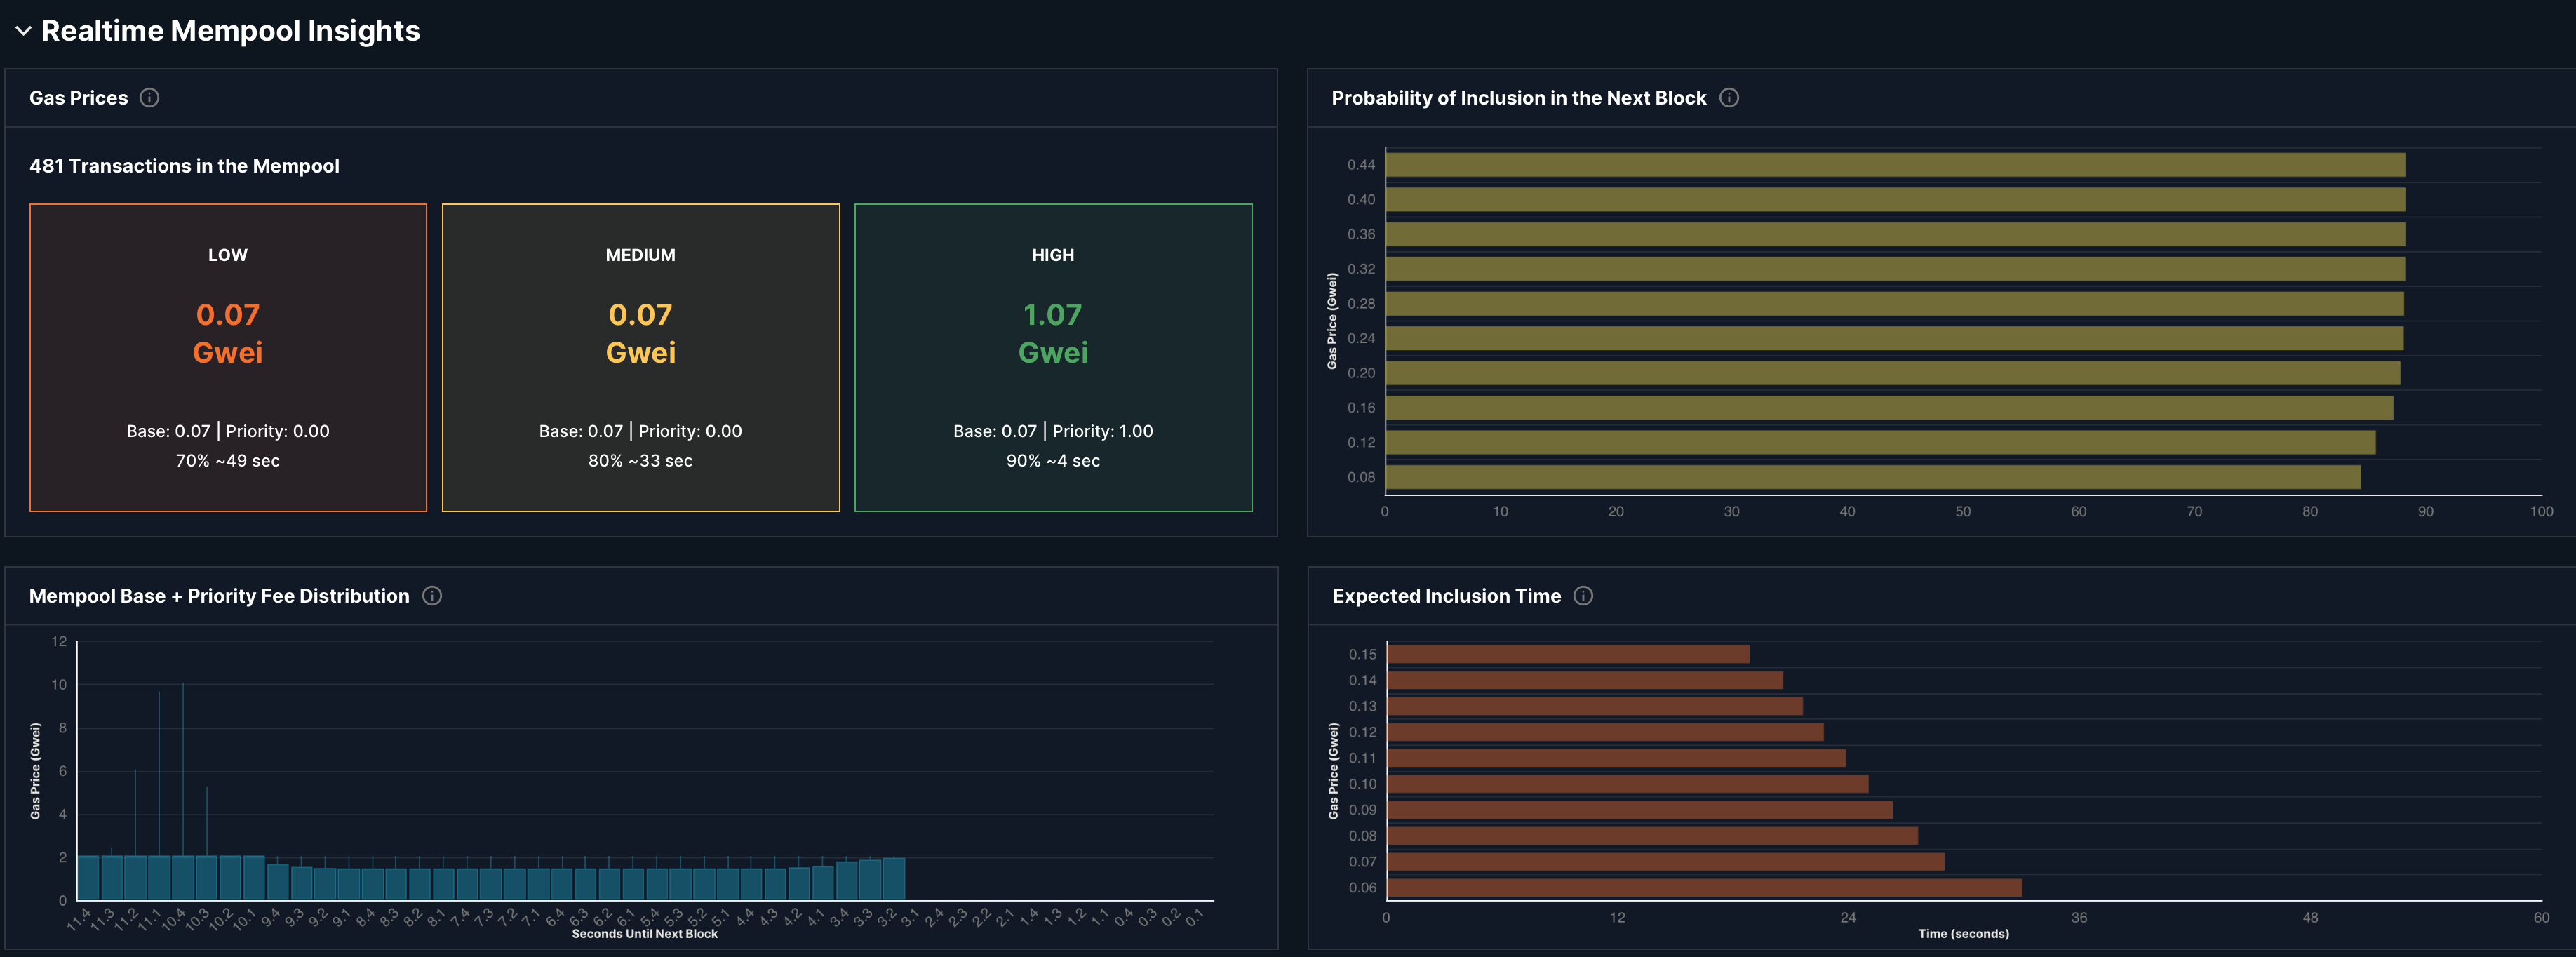2576x957 pixels.
Task: Click the Expected Inclusion Time info icon
Action: [1583, 596]
